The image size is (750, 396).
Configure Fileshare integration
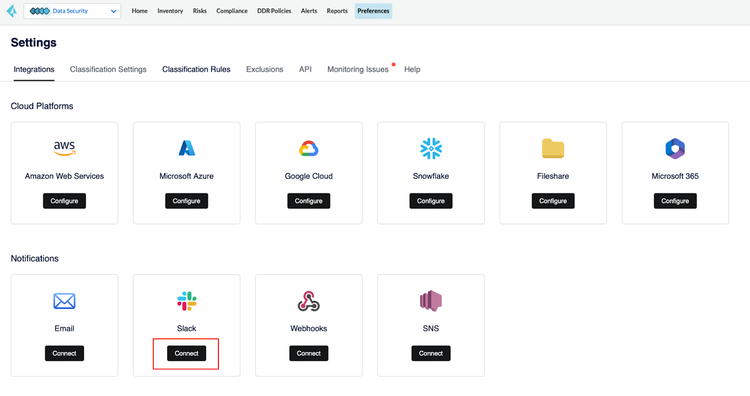(x=553, y=201)
